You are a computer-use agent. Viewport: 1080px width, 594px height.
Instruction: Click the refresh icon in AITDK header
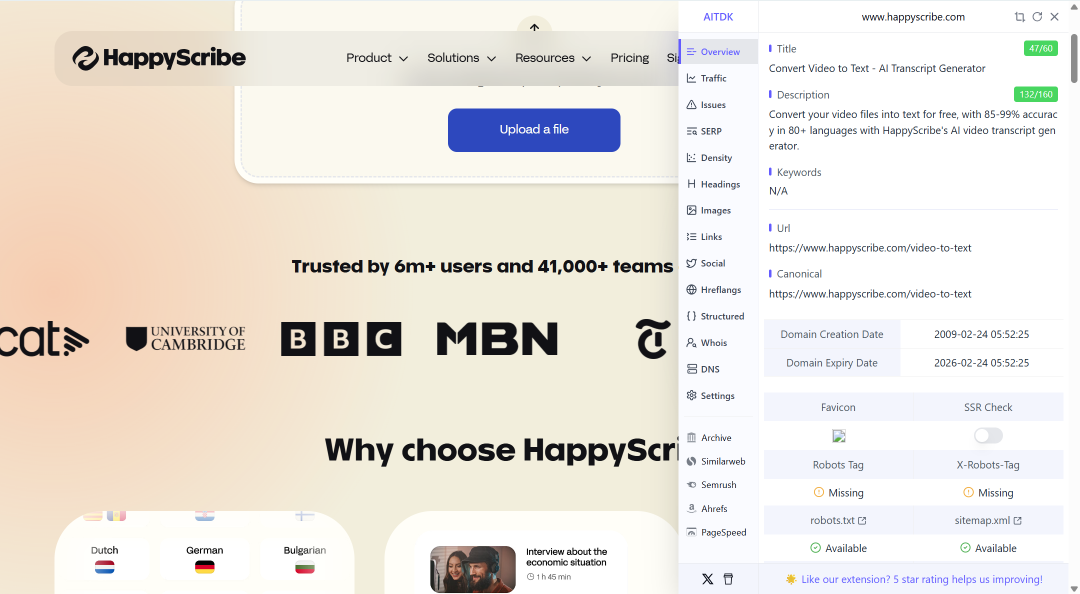tap(1037, 17)
